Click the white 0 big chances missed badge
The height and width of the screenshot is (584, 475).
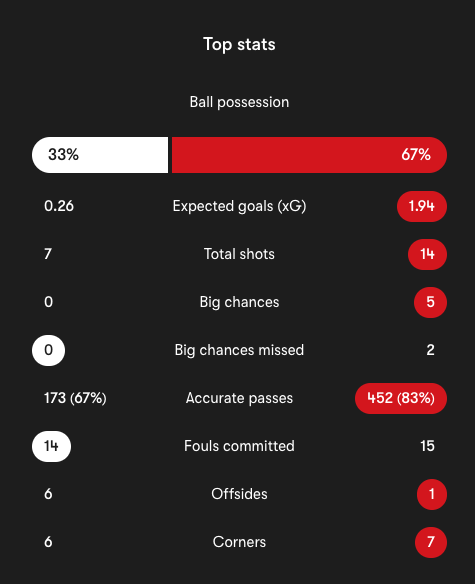(x=48, y=350)
